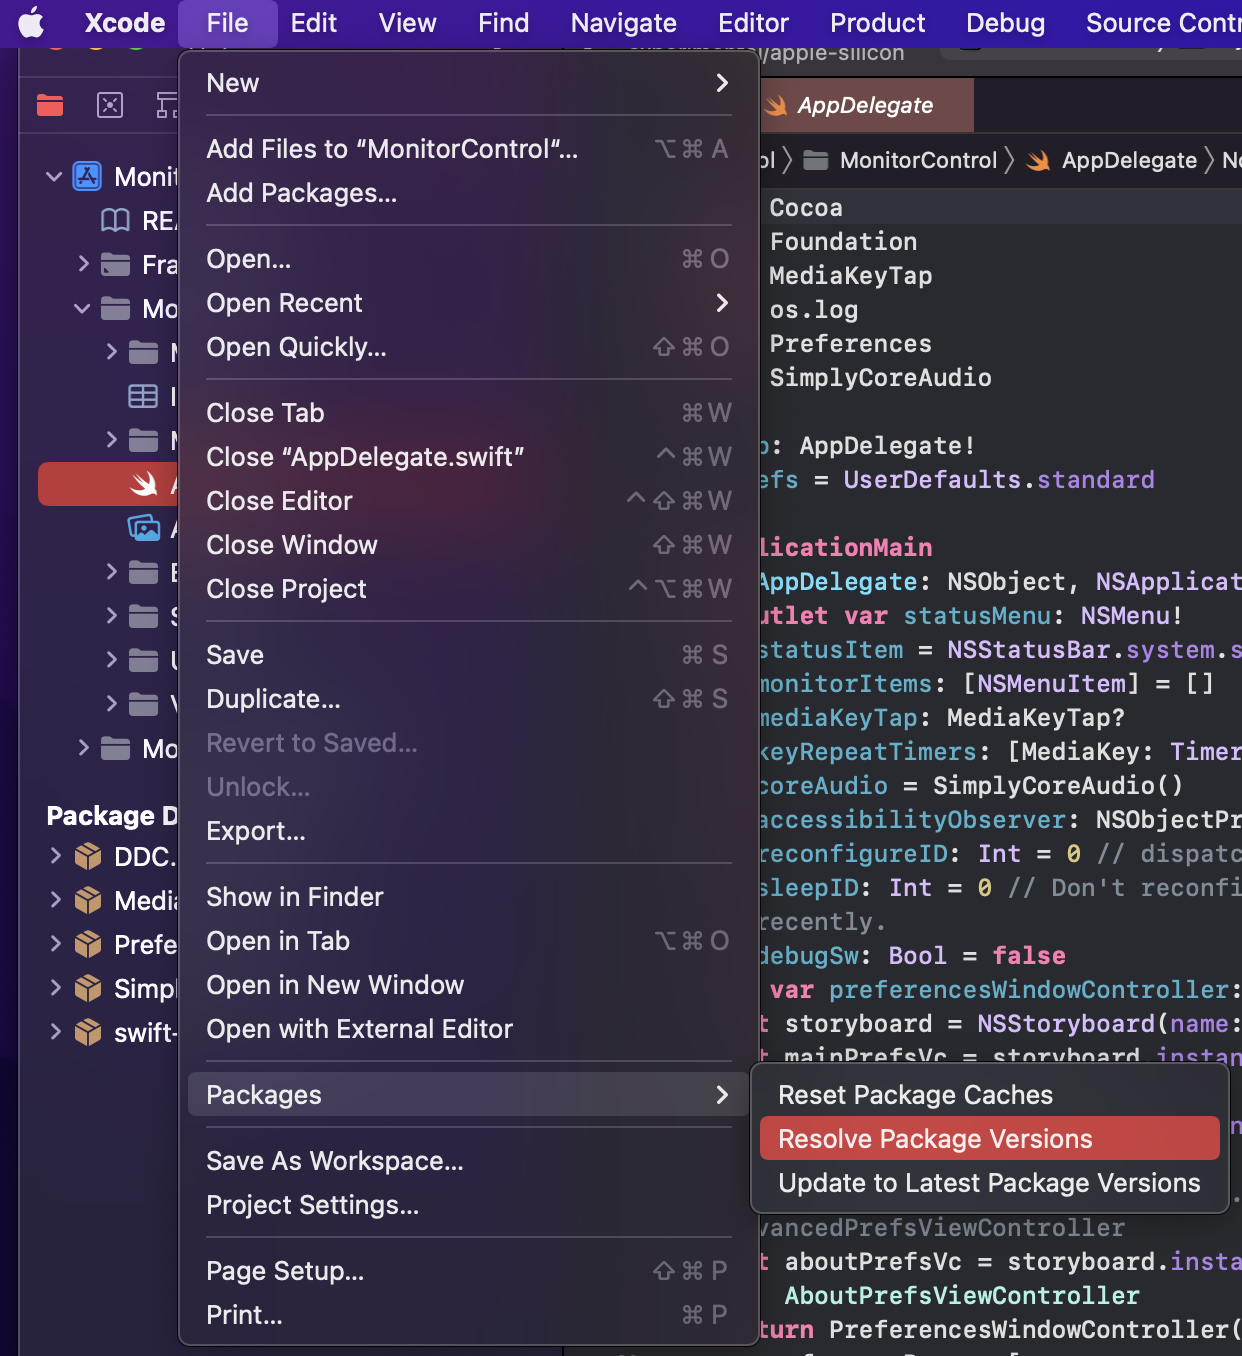1242x1356 pixels.
Task: Open the Debug menu
Action: (1006, 23)
